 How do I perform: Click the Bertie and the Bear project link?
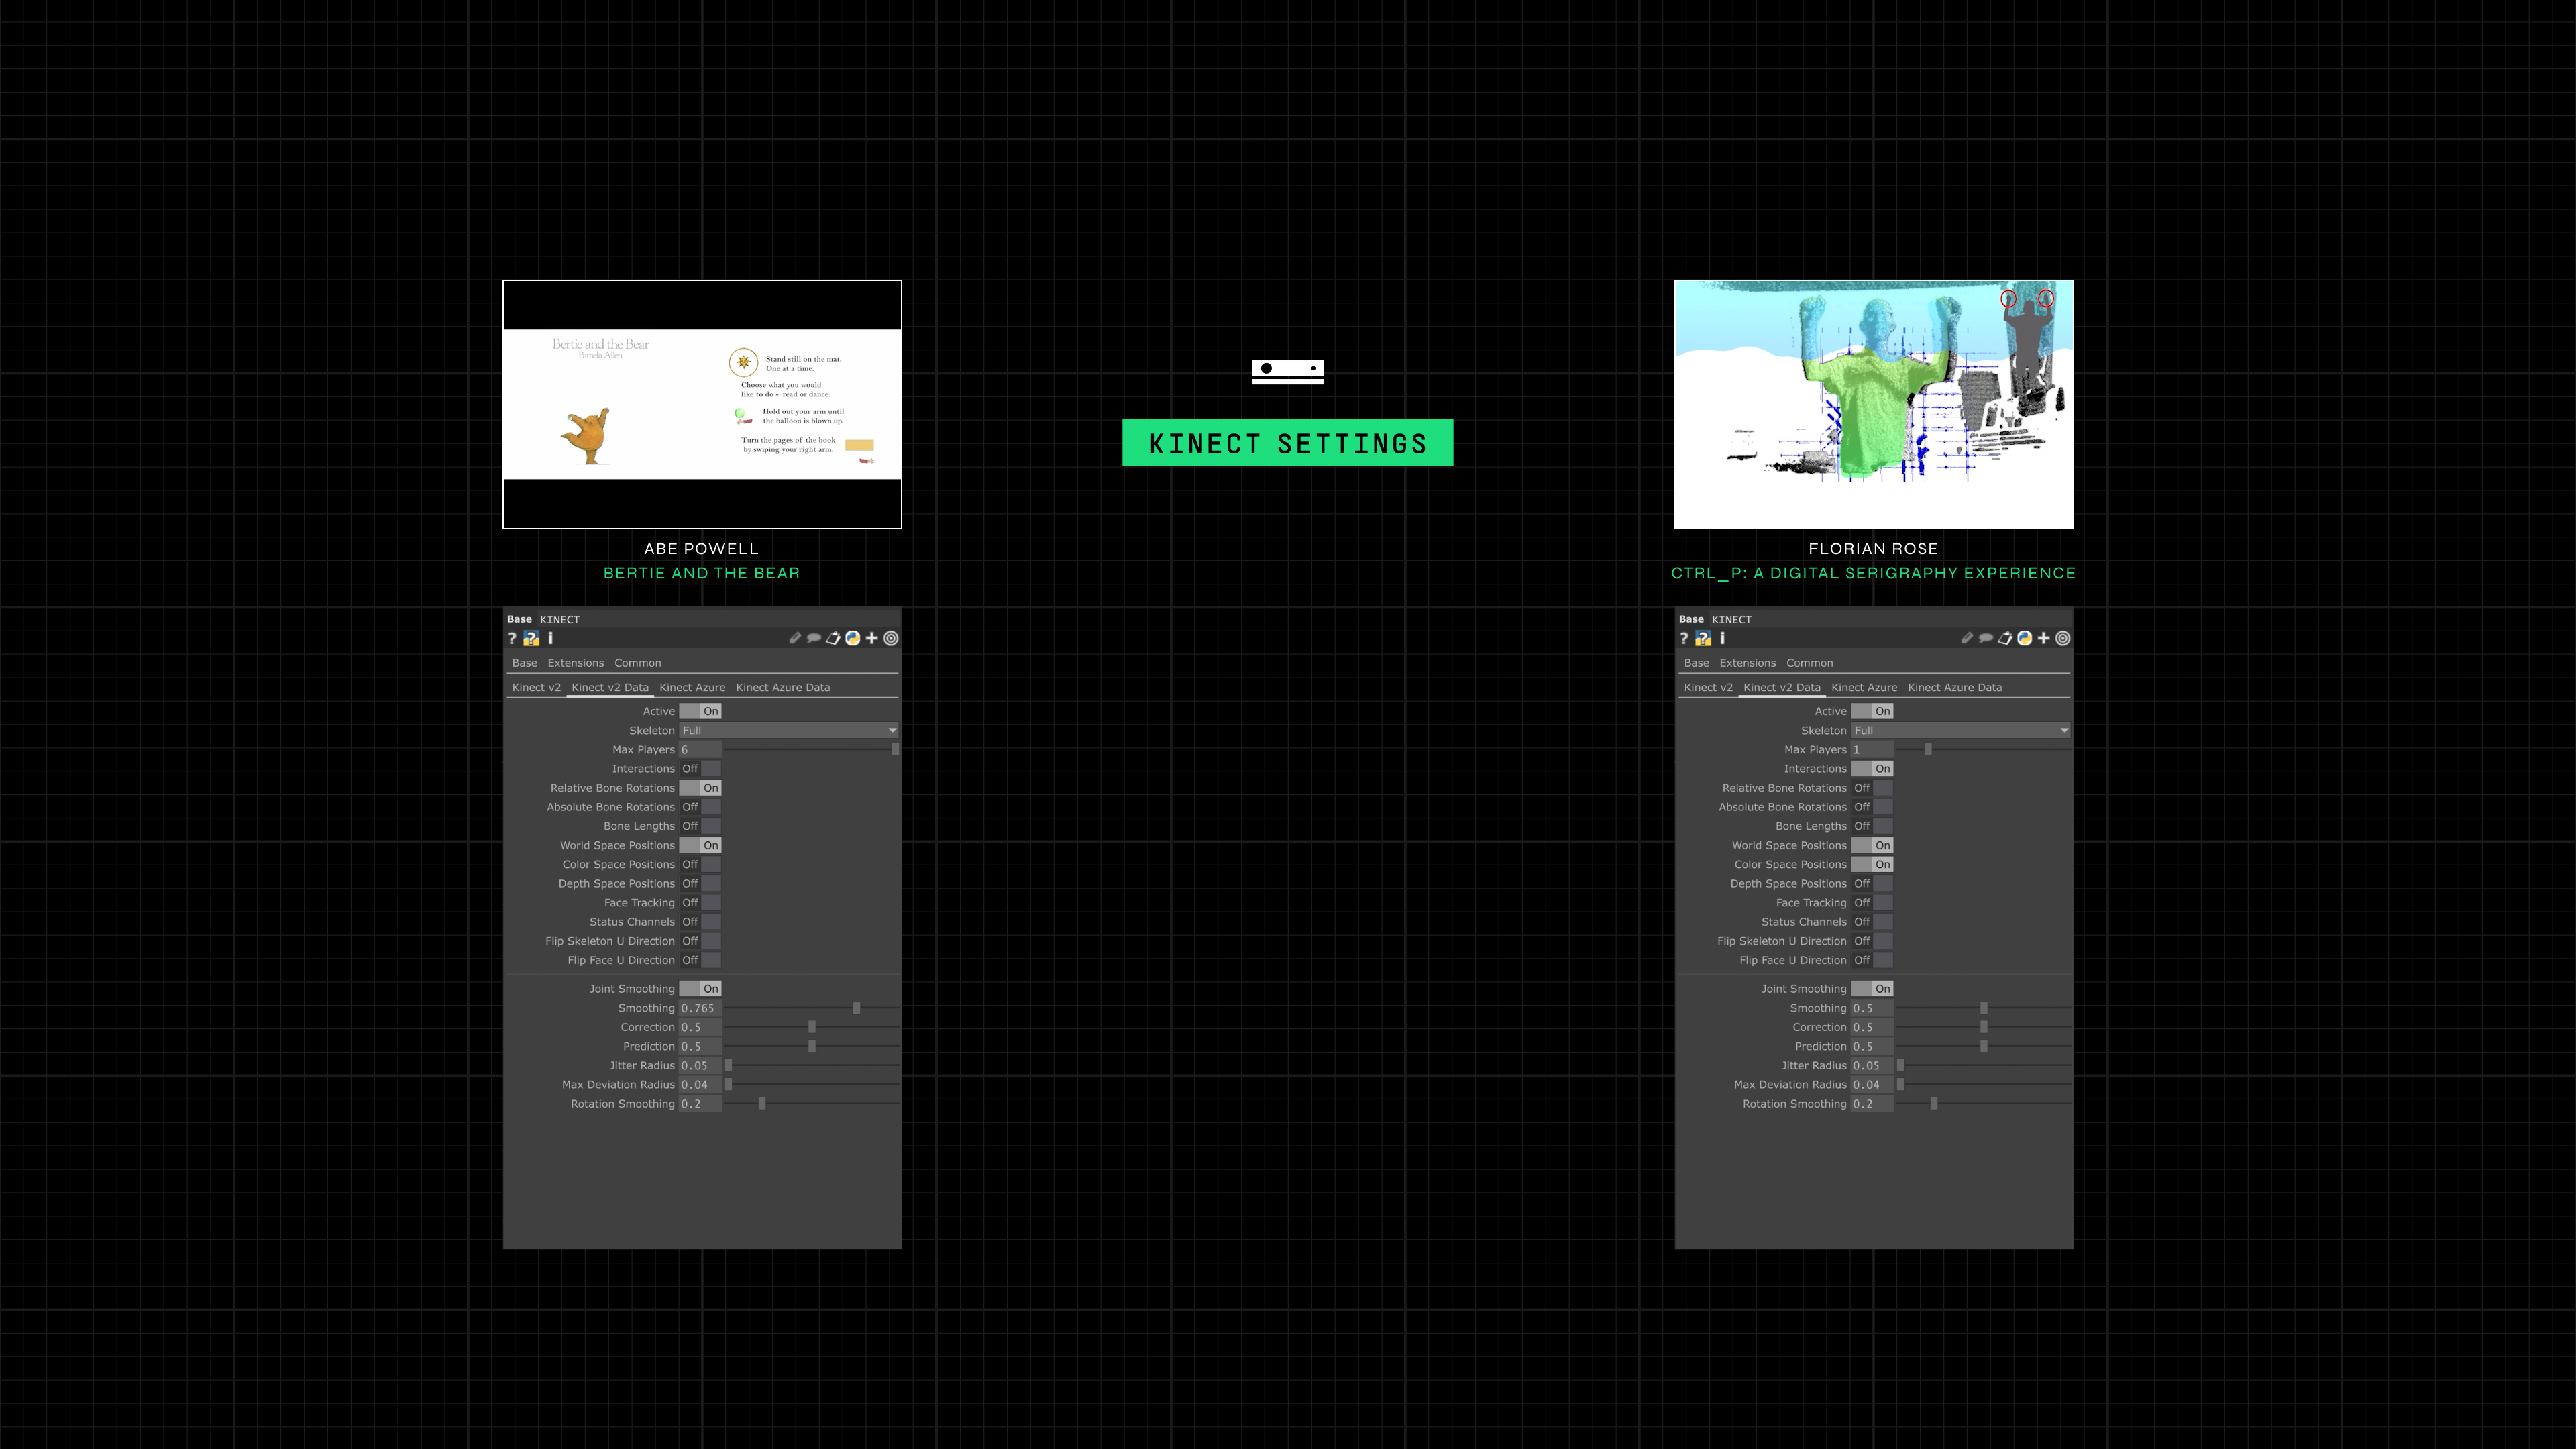coord(701,573)
